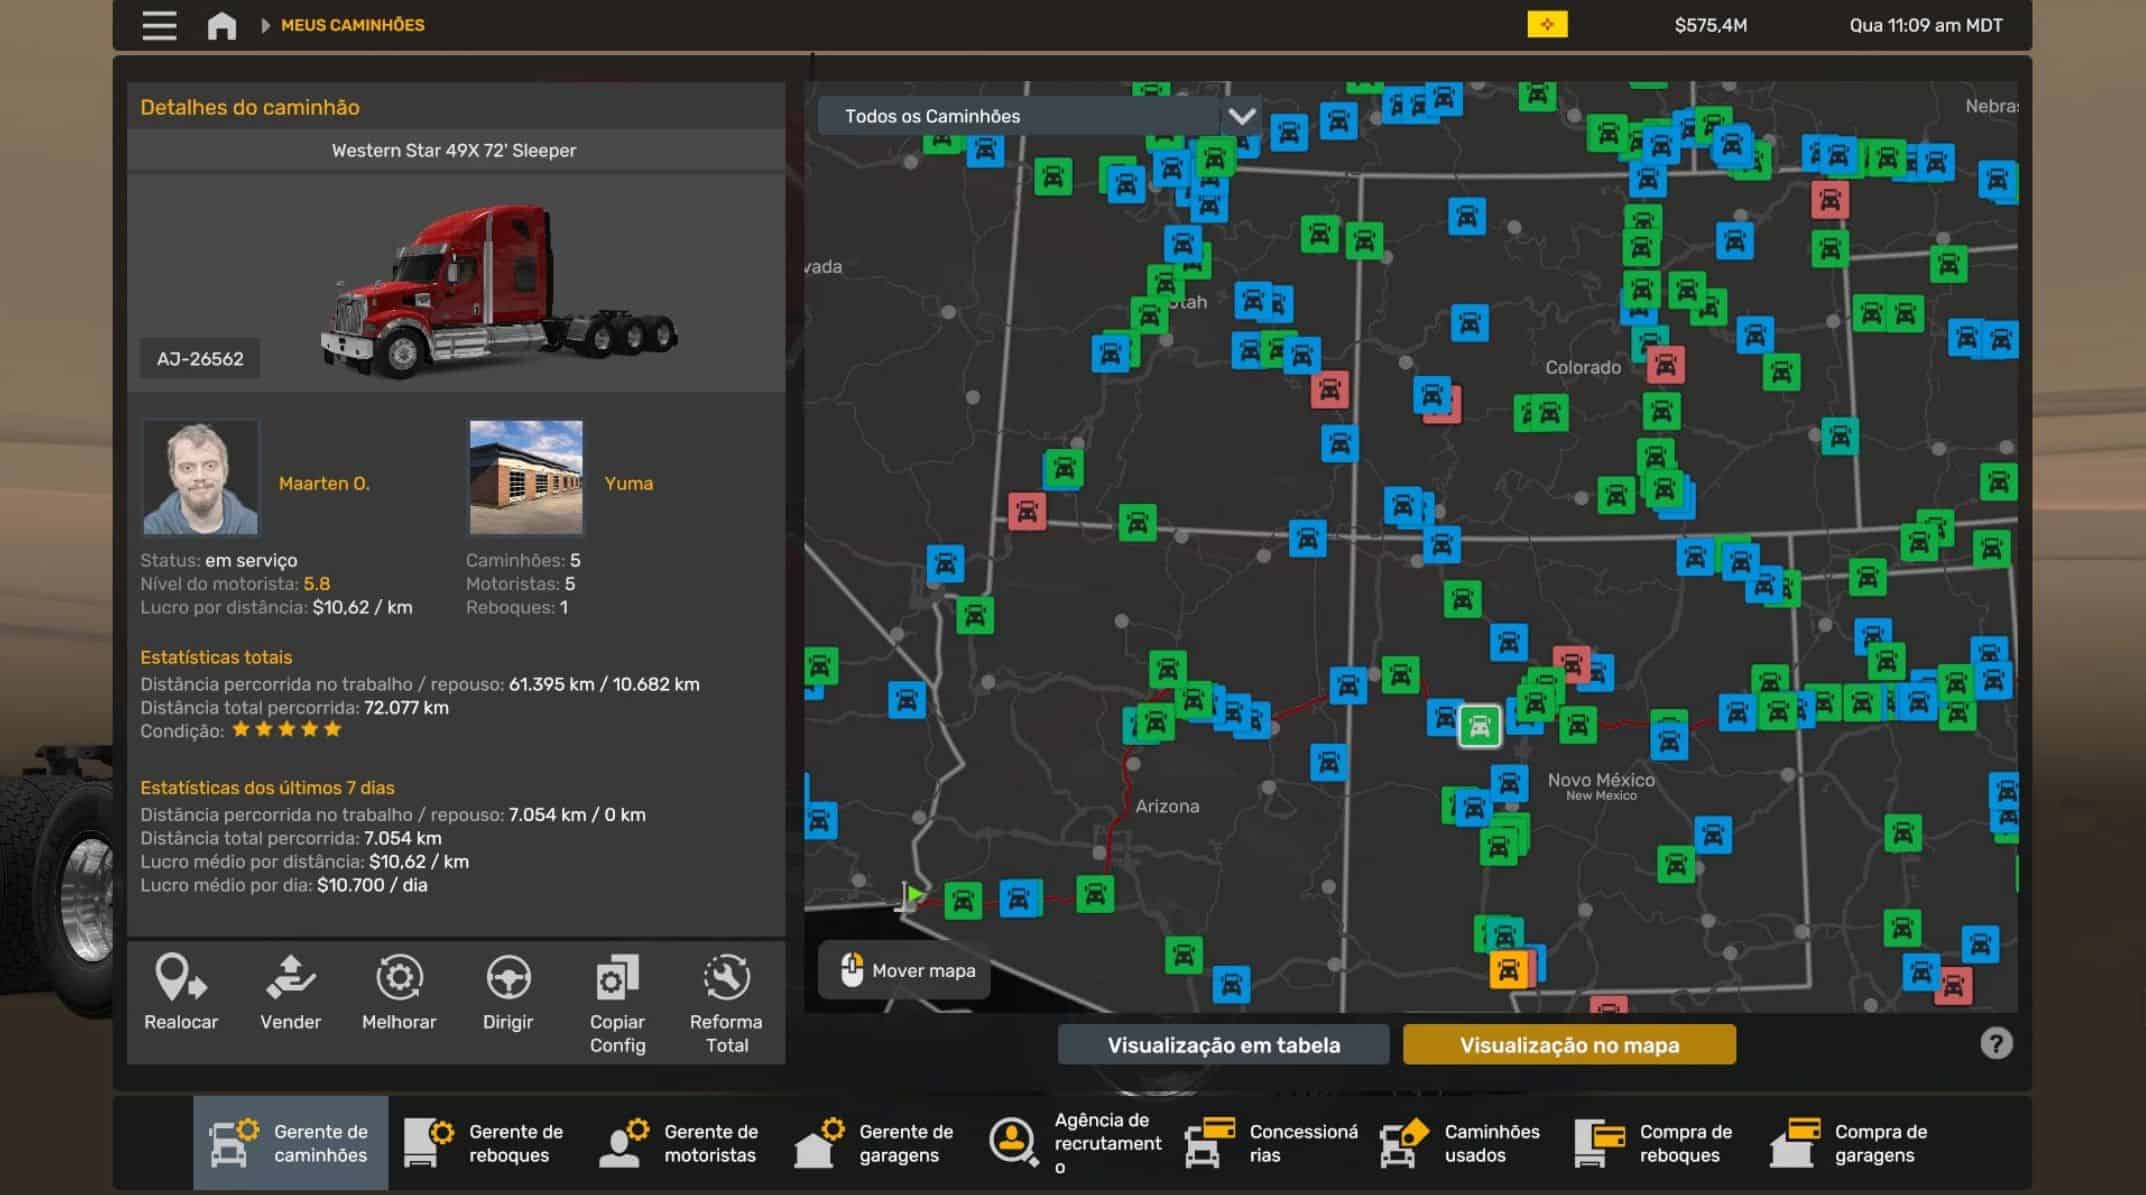Click the Realocar truck icon
The image size is (2146, 1195).
click(180, 978)
